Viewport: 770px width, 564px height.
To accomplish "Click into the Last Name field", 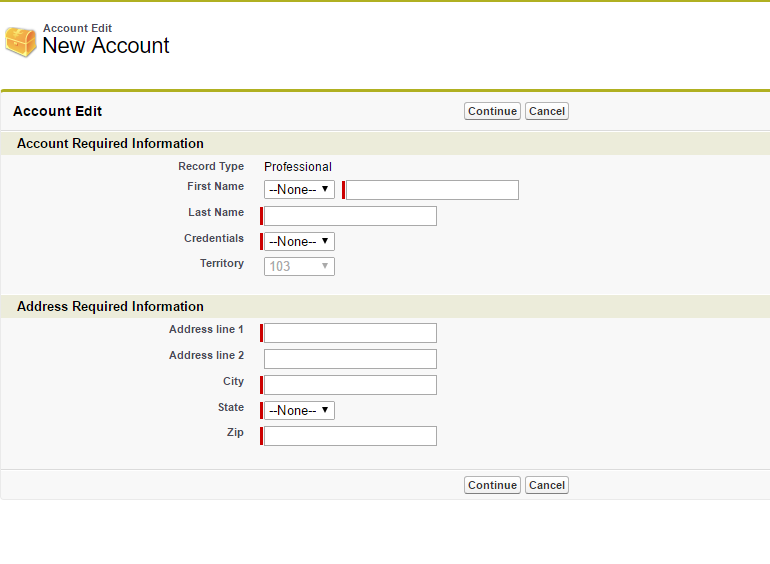I will 350,216.
